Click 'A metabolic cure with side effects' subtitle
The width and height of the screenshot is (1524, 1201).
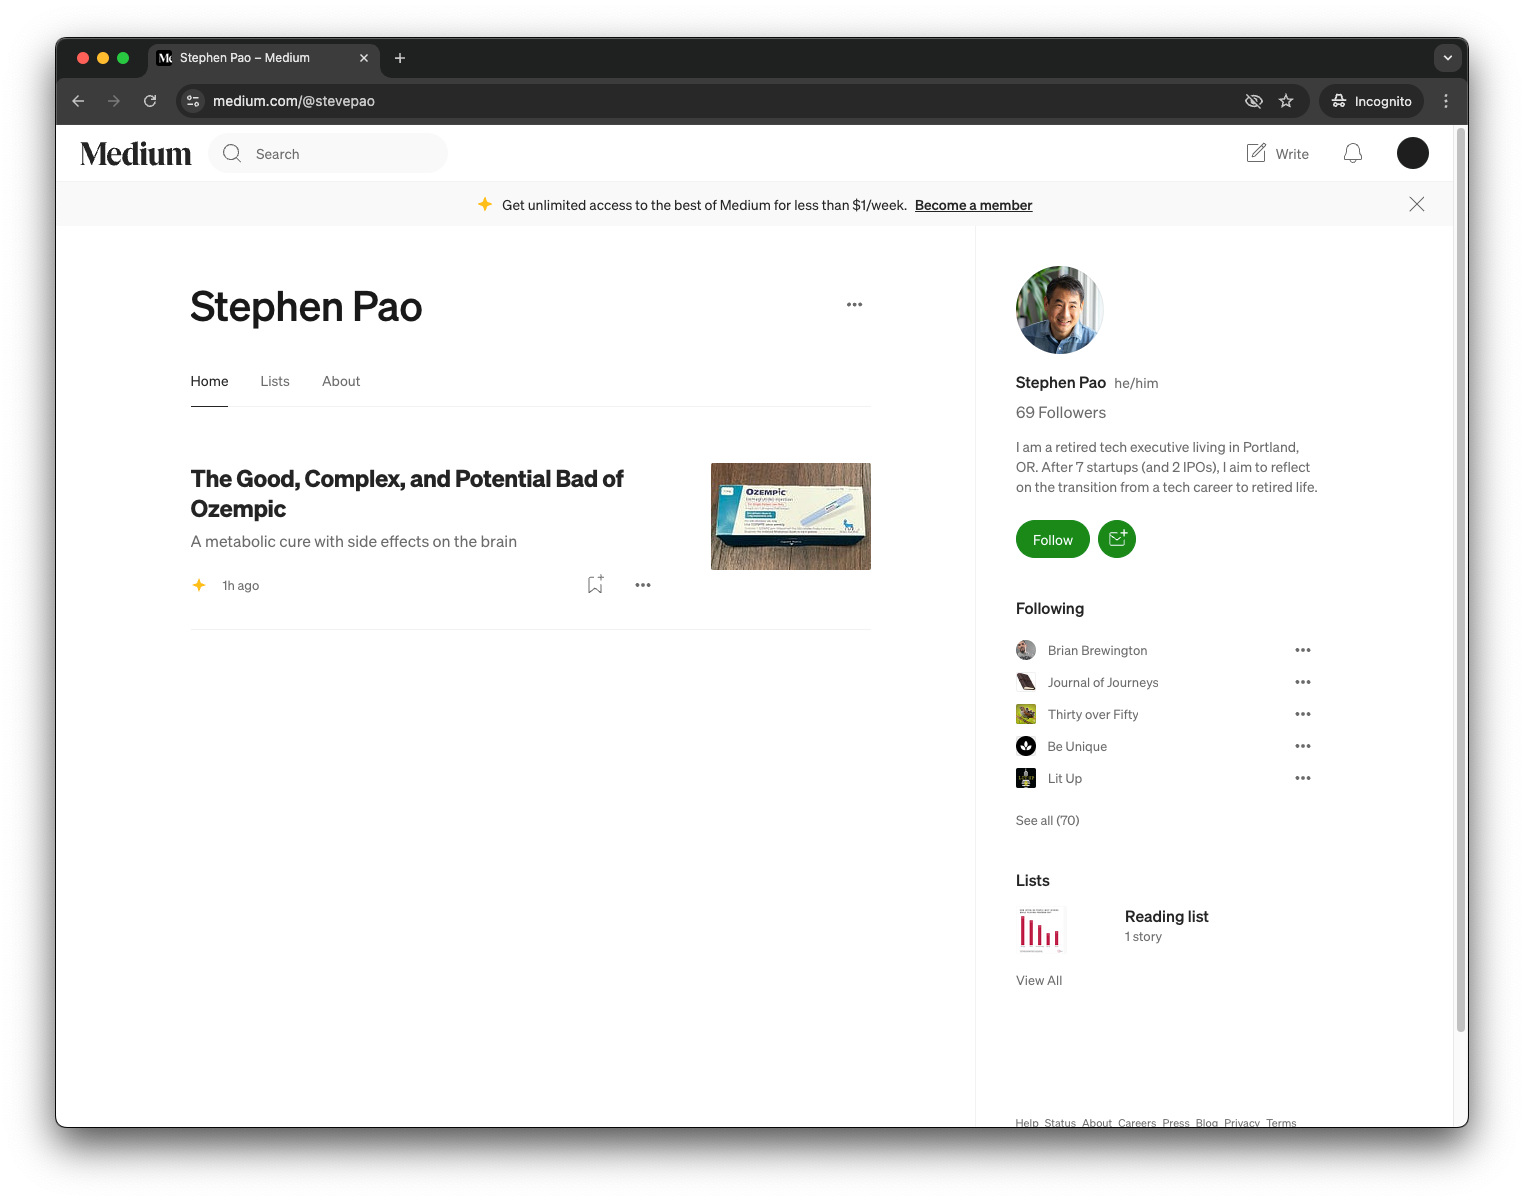(x=354, y=541)
